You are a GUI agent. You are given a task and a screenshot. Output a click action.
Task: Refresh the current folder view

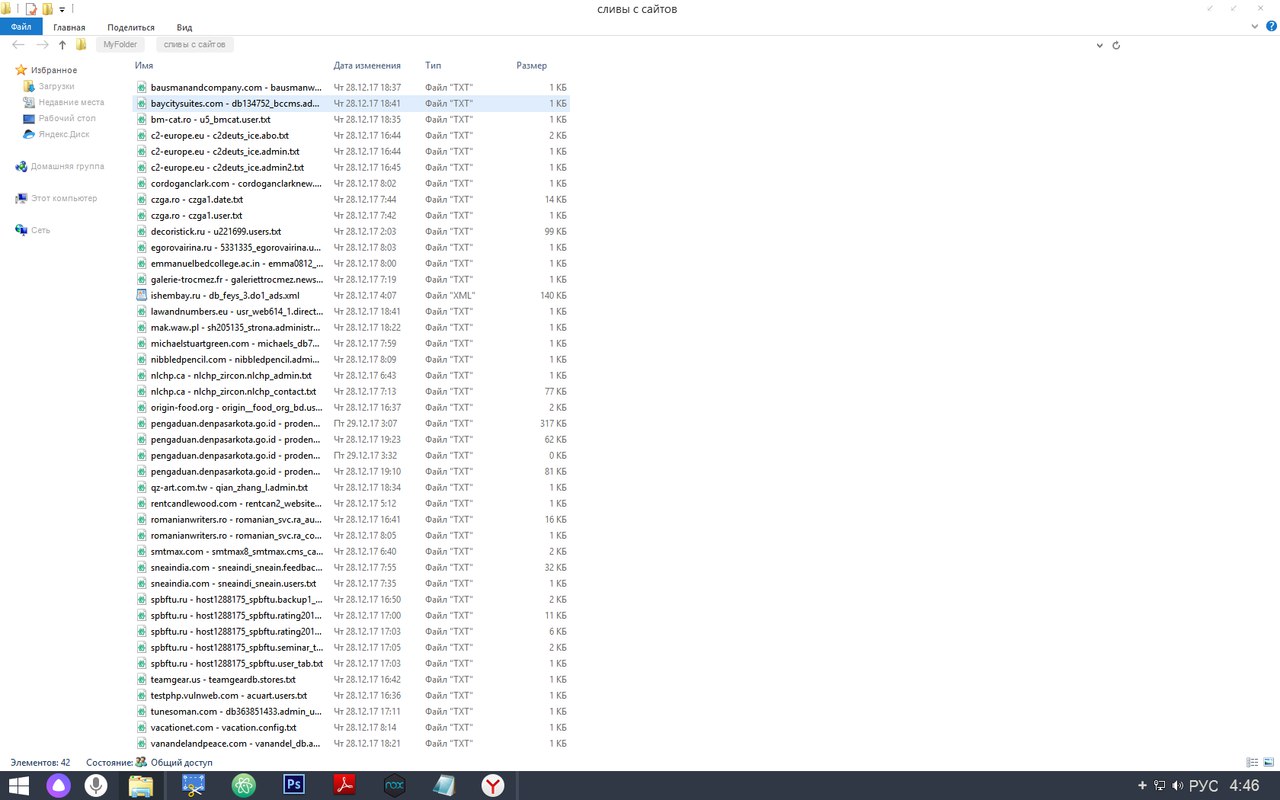[x=1116, y=45]
